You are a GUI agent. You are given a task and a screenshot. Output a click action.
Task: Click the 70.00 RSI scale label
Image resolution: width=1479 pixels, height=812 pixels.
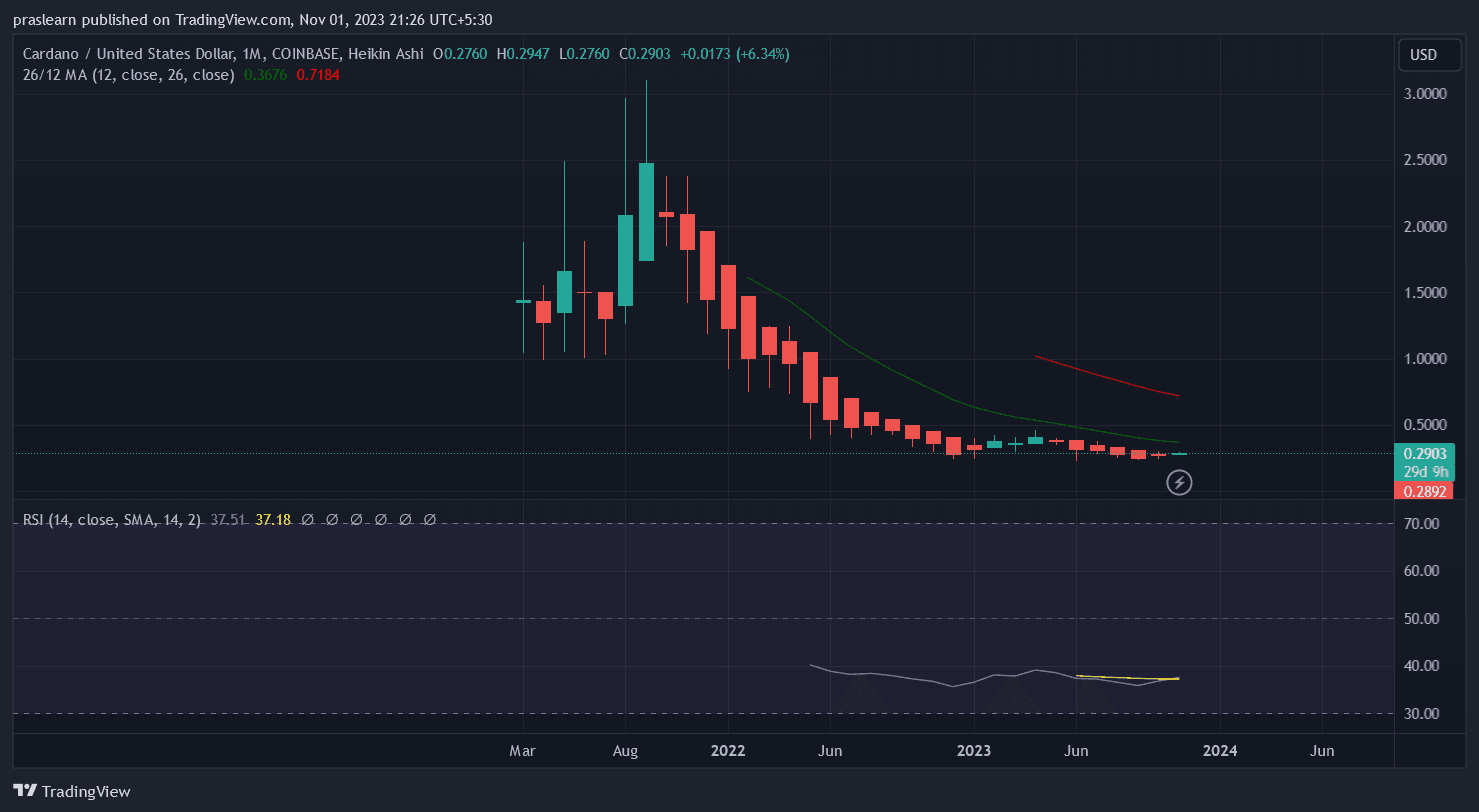1421,523
